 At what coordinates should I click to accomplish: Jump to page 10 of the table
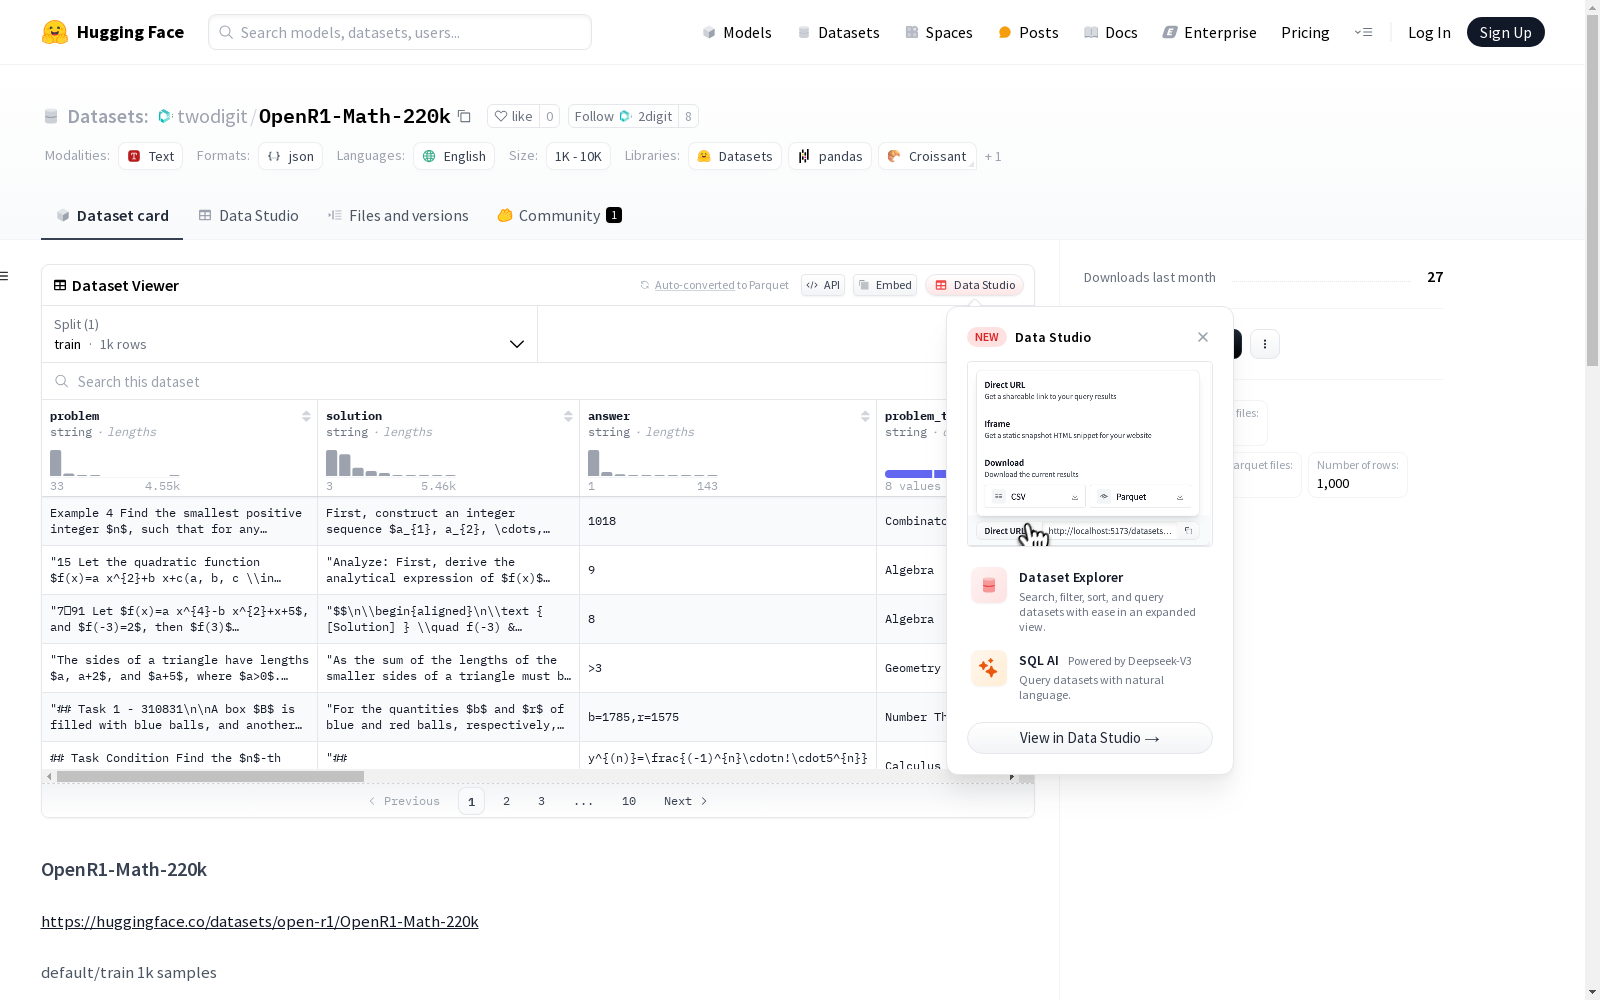click(x=629, y=801)
